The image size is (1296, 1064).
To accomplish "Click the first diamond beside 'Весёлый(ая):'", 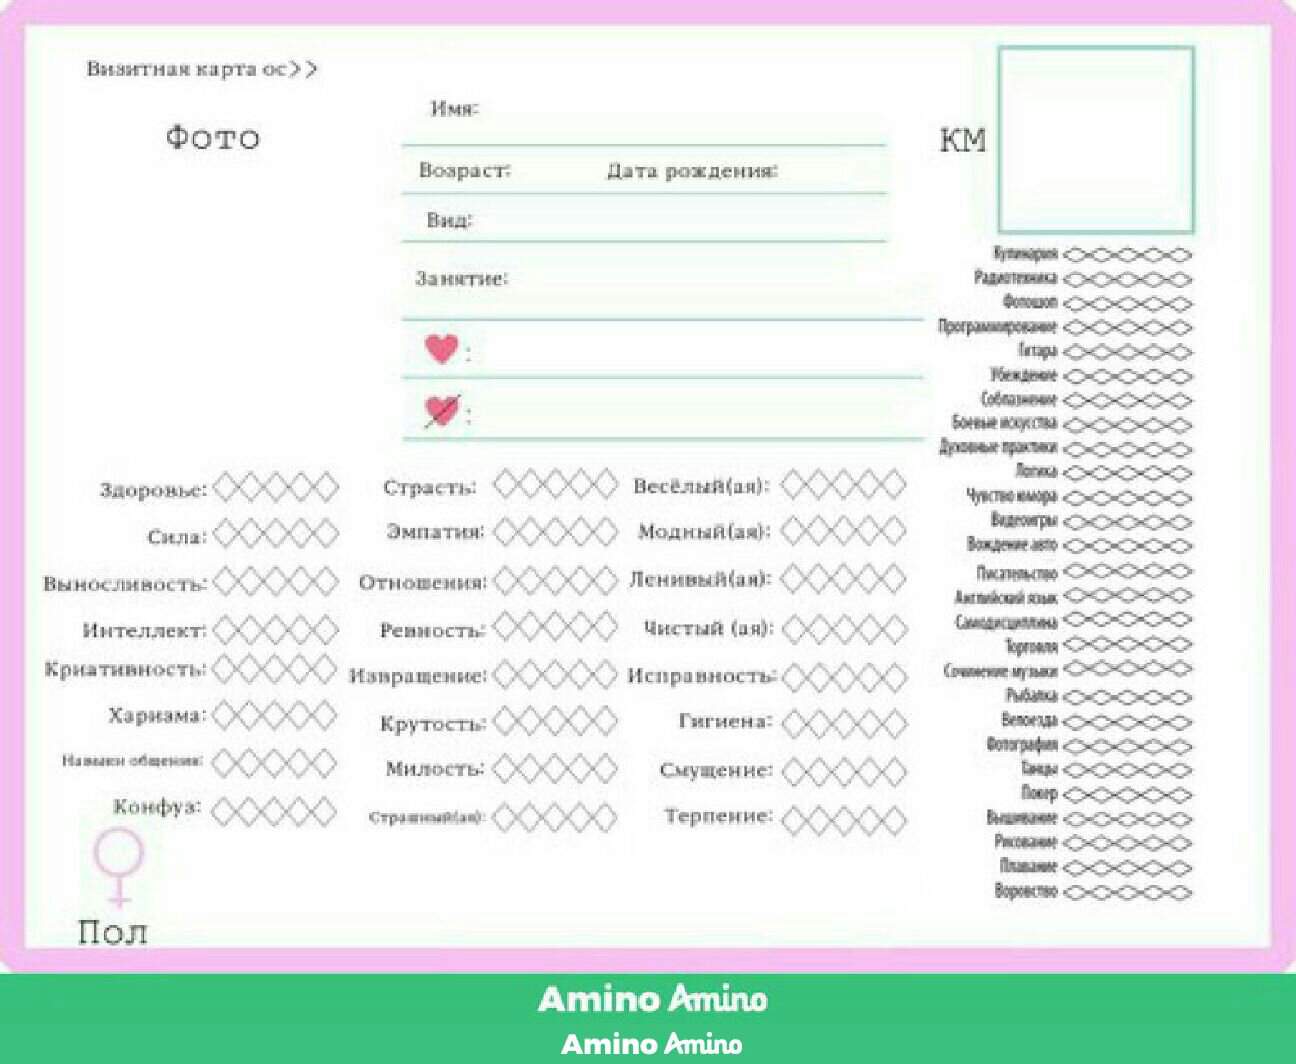I will (x=795, y=486).
